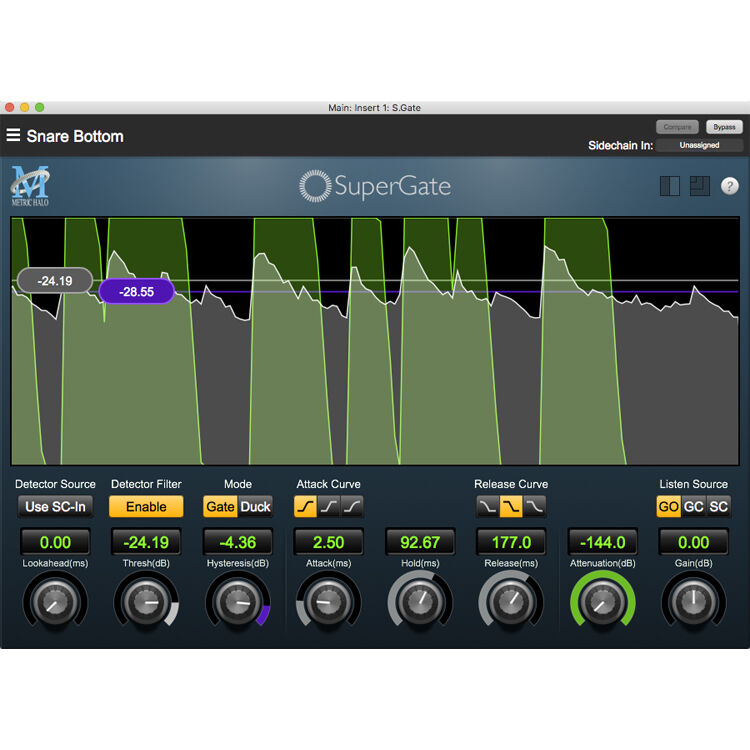Select the first release curve shape
750x750 pixels.
488,507
